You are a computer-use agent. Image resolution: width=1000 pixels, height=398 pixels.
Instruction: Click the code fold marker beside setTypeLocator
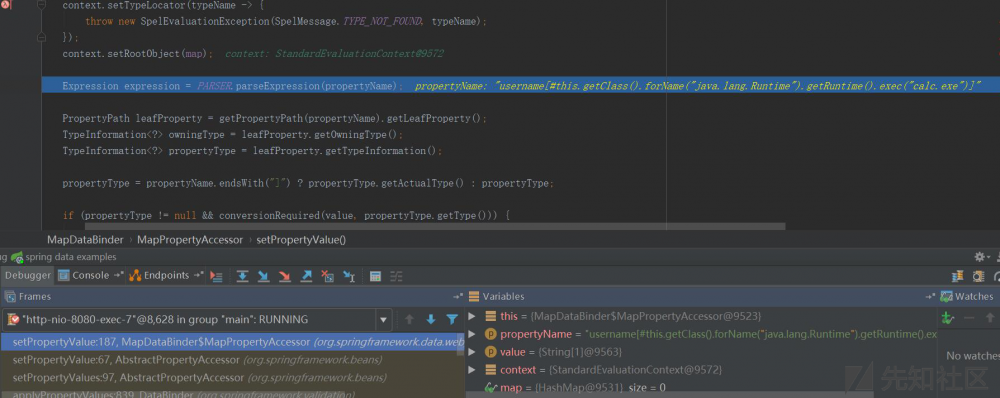pyautogui.click(x=41, y=5)
